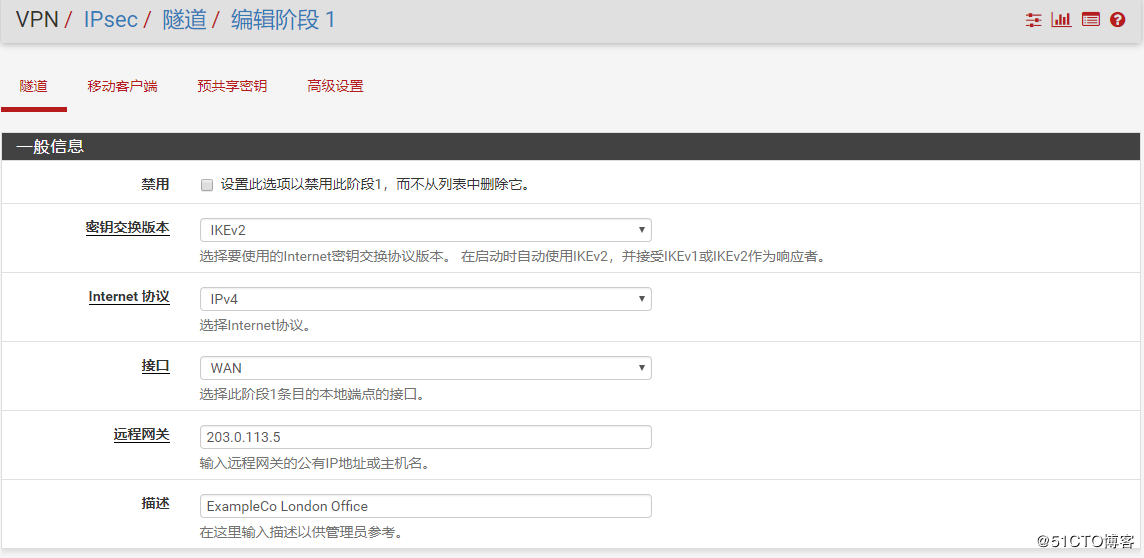Click the IPsec breadcrumb link
Image resolution: width=1144 pixels, height=558 pixels.
(110, 20)
